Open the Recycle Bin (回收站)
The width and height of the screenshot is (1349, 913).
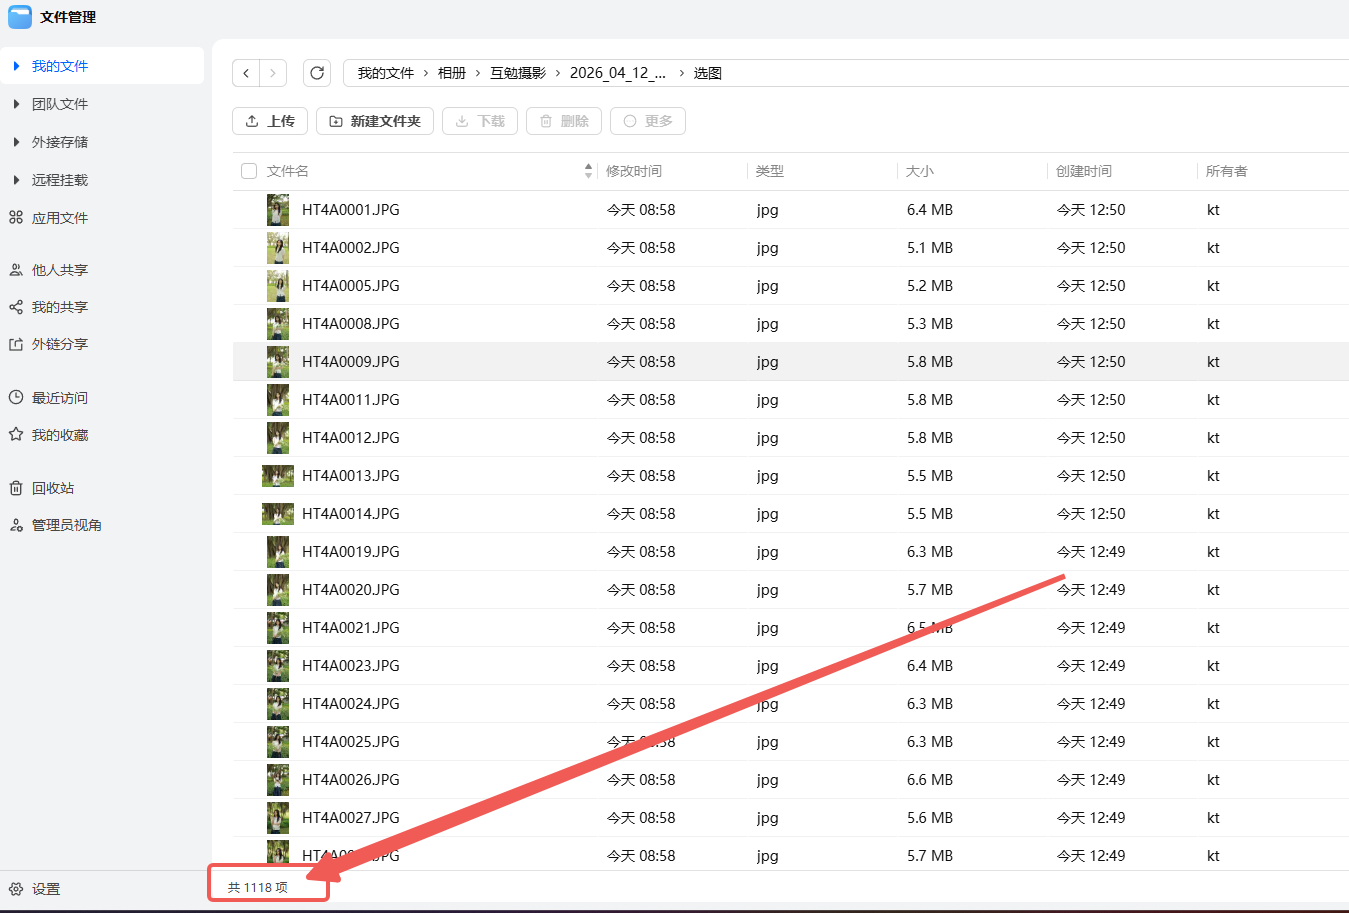click(x=52, y=488)
